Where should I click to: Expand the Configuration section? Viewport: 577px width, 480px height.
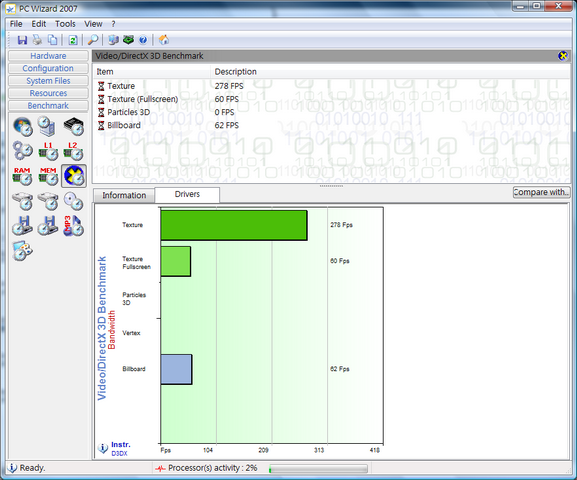point(48,68)
